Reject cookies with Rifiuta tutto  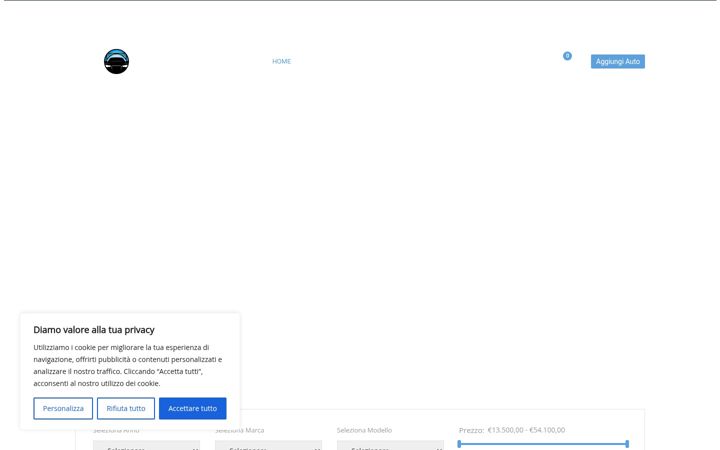(x=126, y=408)
